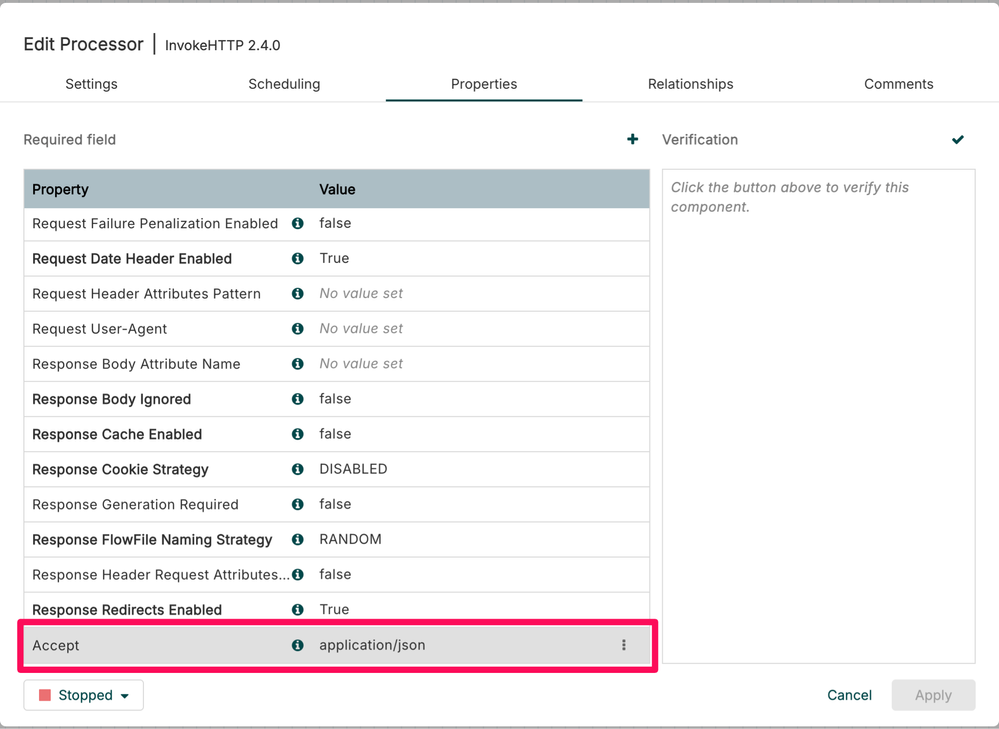Switch to the Settings tab
Viewport: 999px width, 729px height.
coord(91,84)
